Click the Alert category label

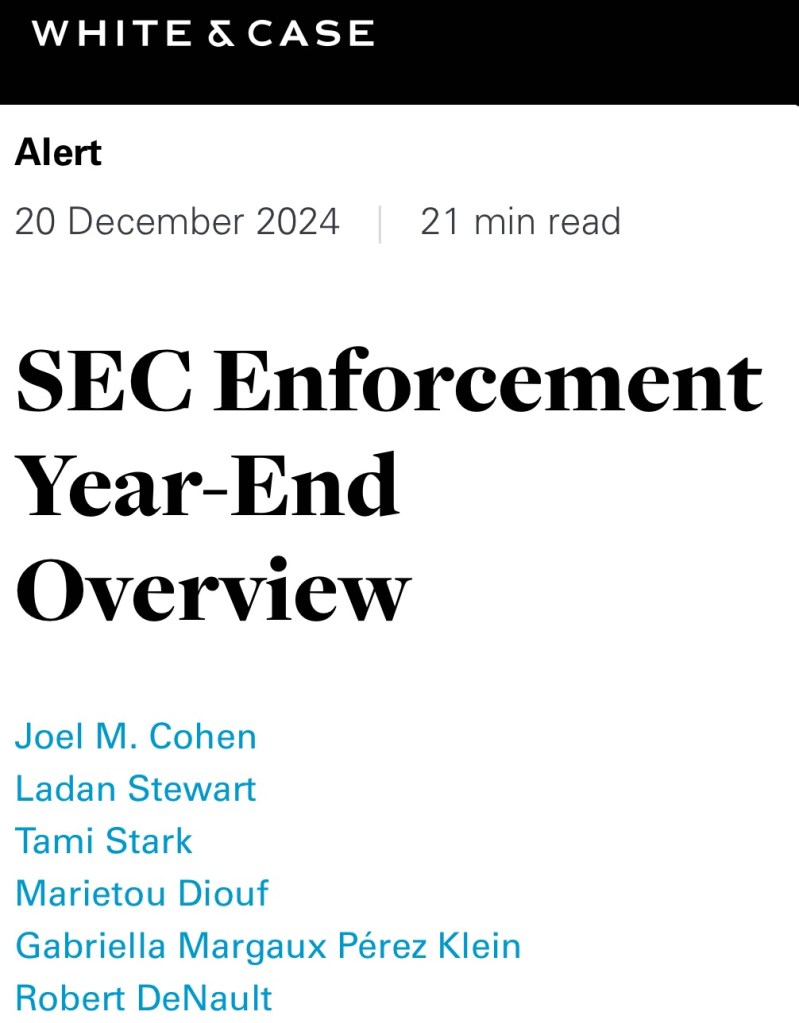[58, 153]
